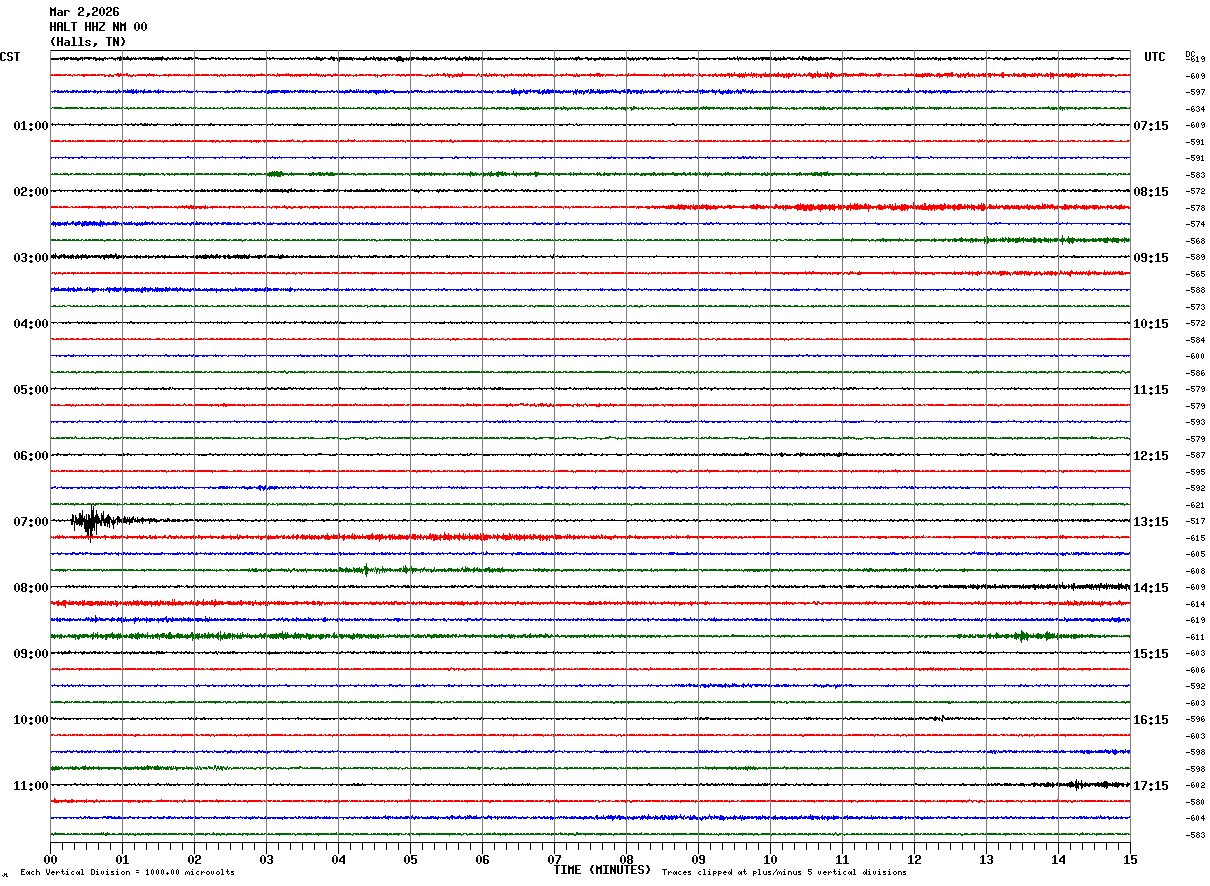1210x886 pixels.
Task: Click the DC value -634
Action: [x=1195, y=109]
